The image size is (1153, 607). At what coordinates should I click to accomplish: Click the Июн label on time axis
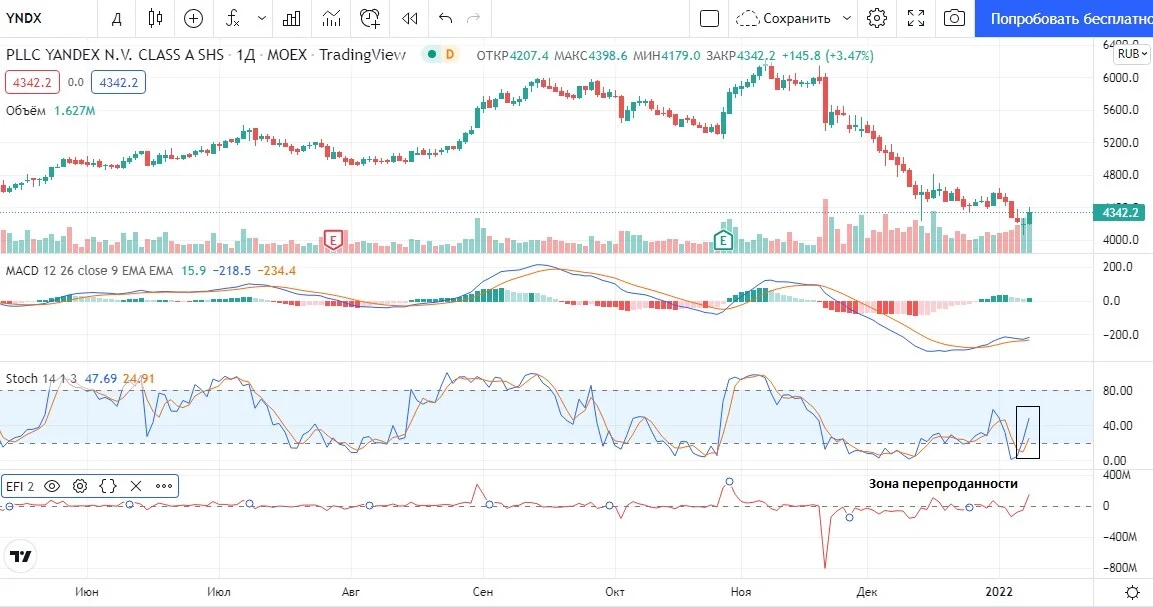(87, 592)
